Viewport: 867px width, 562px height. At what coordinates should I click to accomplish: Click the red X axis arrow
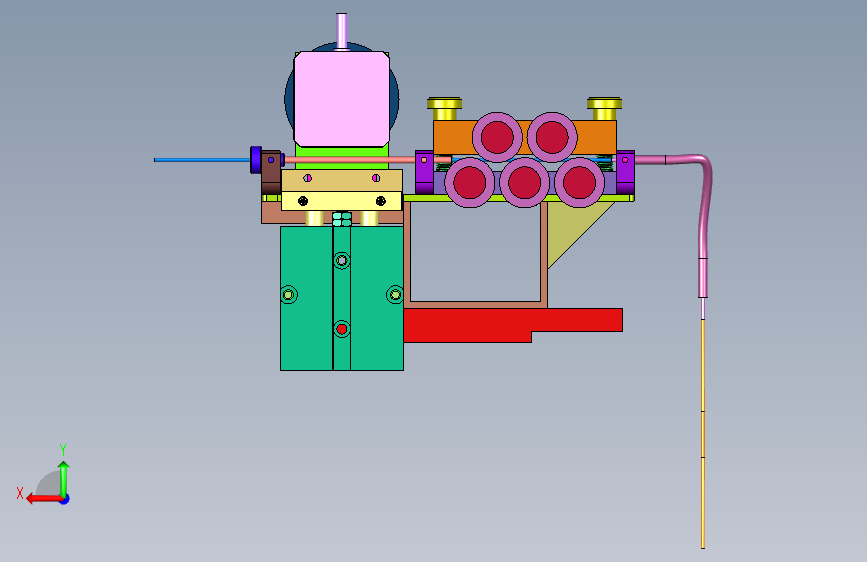pos(44,499)
